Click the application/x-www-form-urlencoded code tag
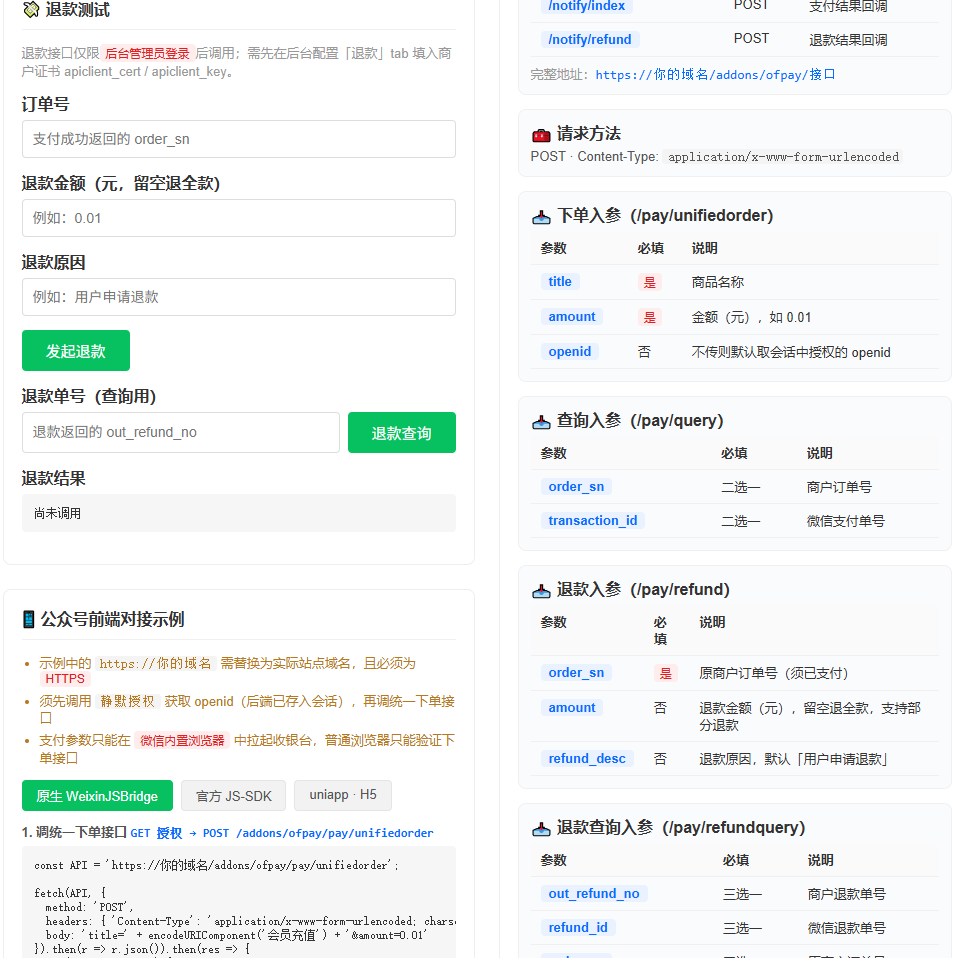This screenshot has height=958, width=956. coord(783,157)
